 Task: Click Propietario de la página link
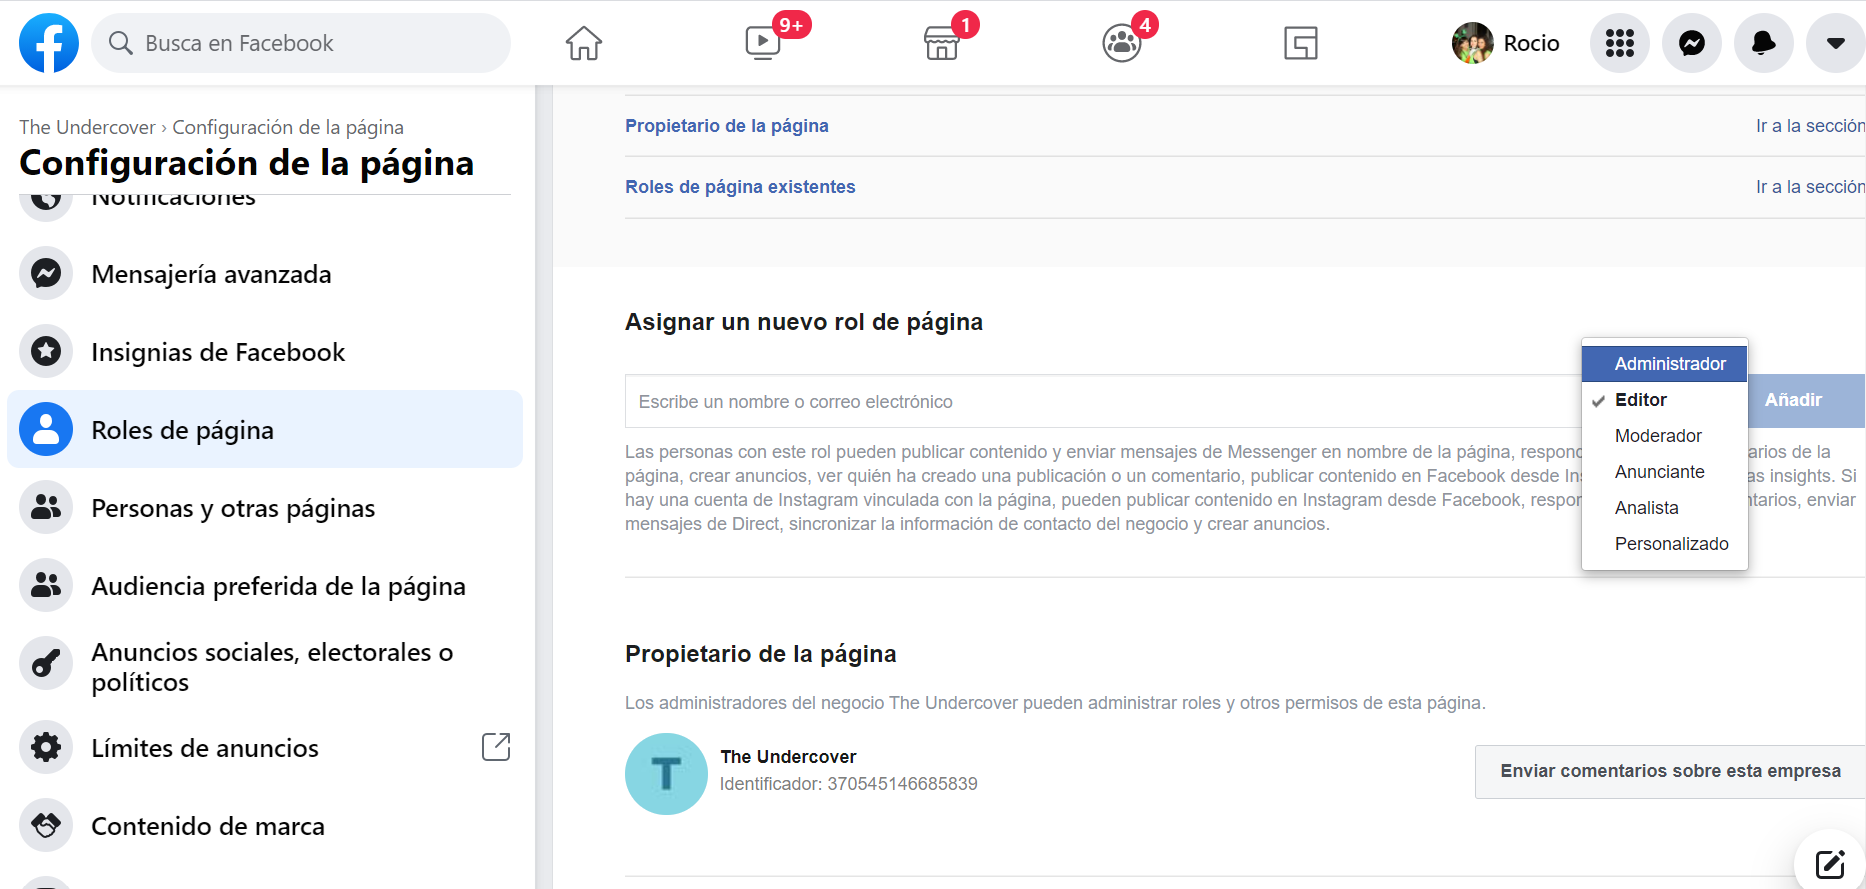click(727, 126)
